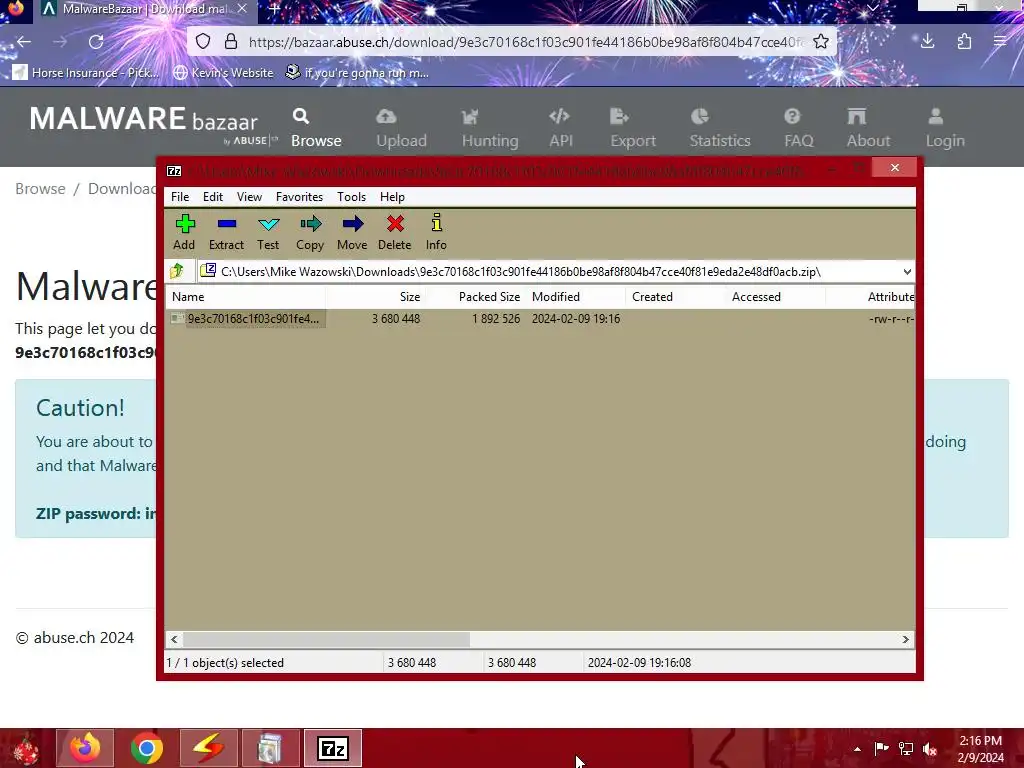Show site security padlock information
This screenshot has height=768, width=1024.
(231, 42)
